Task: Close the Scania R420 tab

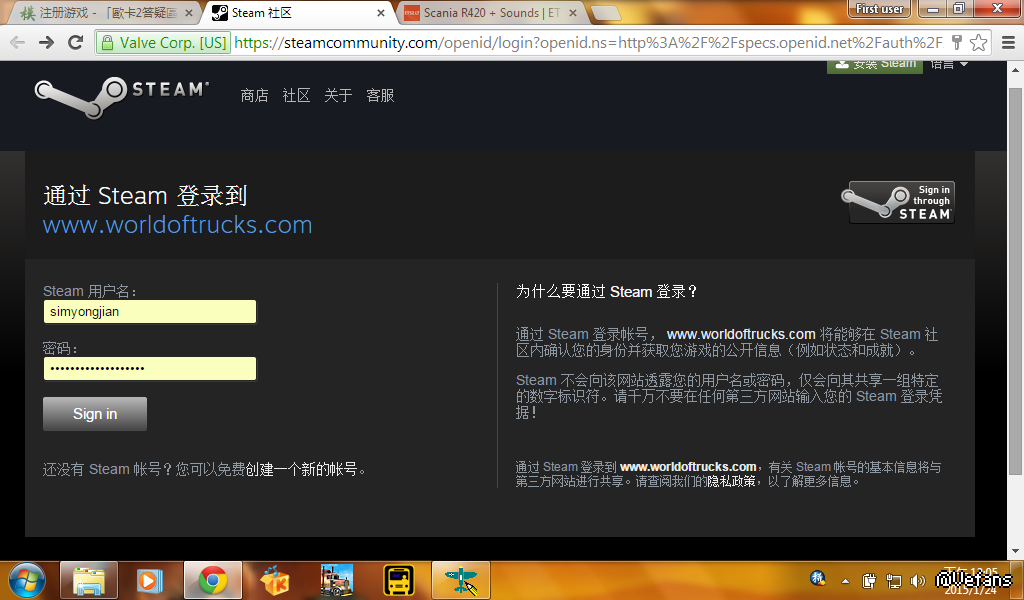Action: [x=573, y=13]
